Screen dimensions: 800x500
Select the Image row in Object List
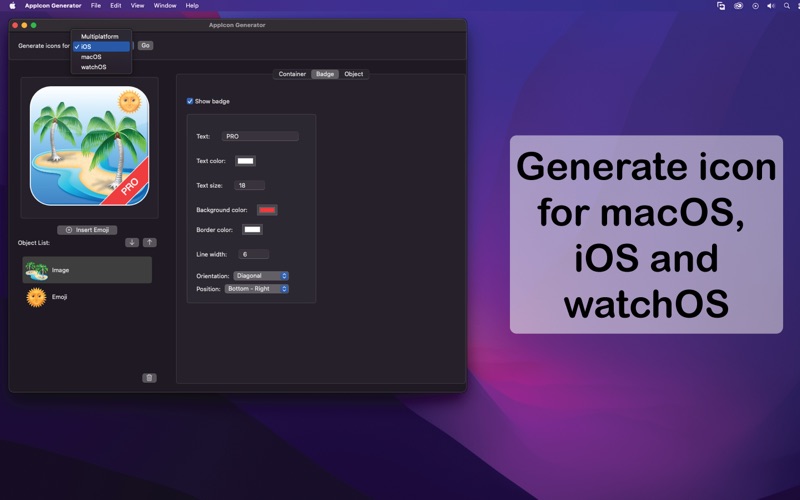click(87, 270)
